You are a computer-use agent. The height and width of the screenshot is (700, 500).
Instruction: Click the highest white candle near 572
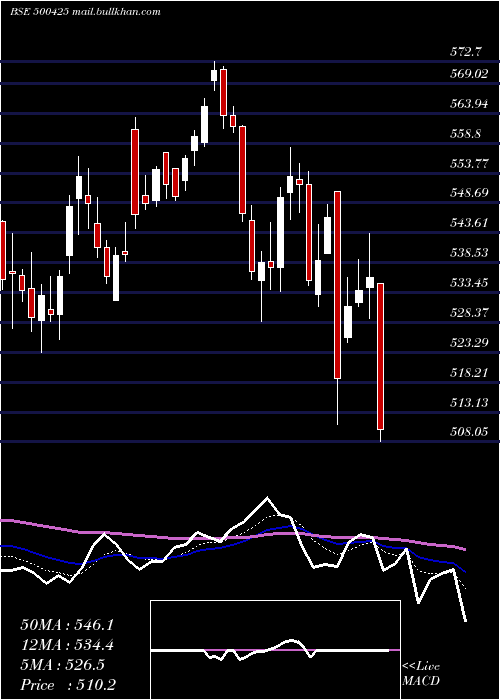point(214,75)
